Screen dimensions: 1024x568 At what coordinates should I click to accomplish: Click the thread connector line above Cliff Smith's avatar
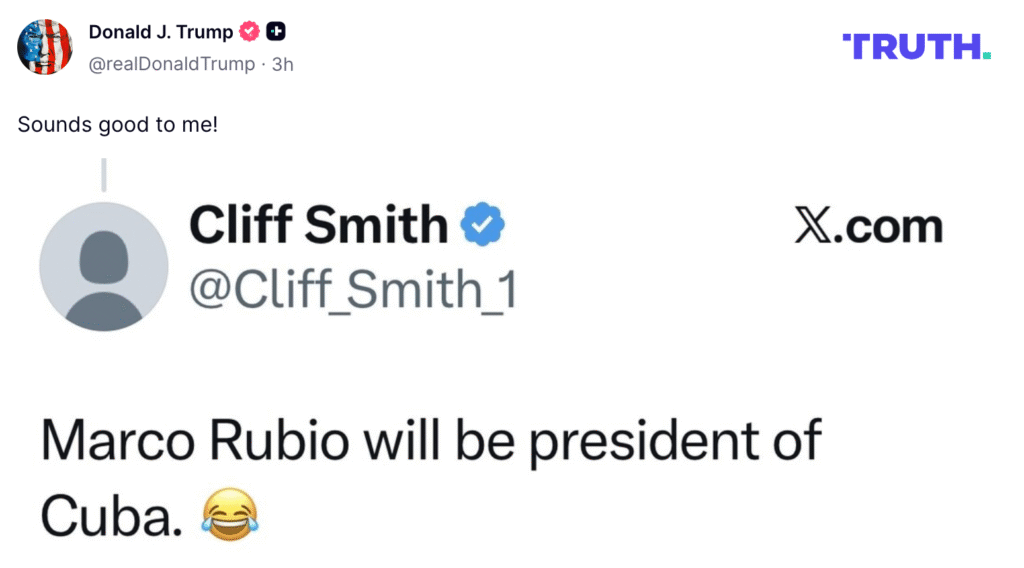click(104, 175)
